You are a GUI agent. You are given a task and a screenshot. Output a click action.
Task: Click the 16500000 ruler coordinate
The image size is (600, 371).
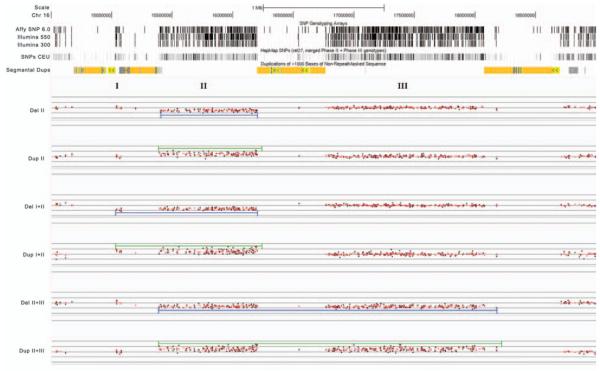283,15
